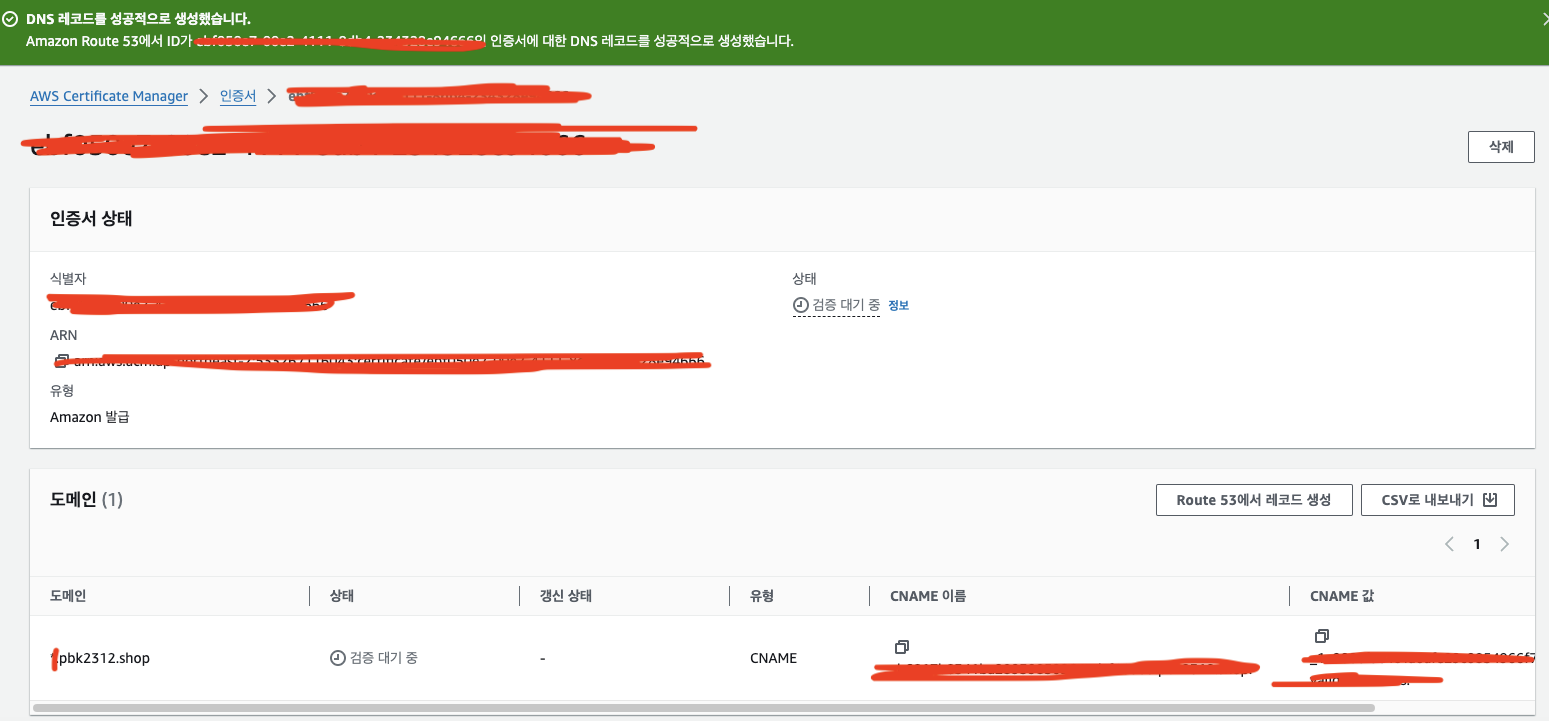This screenshot has height=721, width=1549.
Task: Click the Amazon 발급 type value
Action: click(90, 416)
